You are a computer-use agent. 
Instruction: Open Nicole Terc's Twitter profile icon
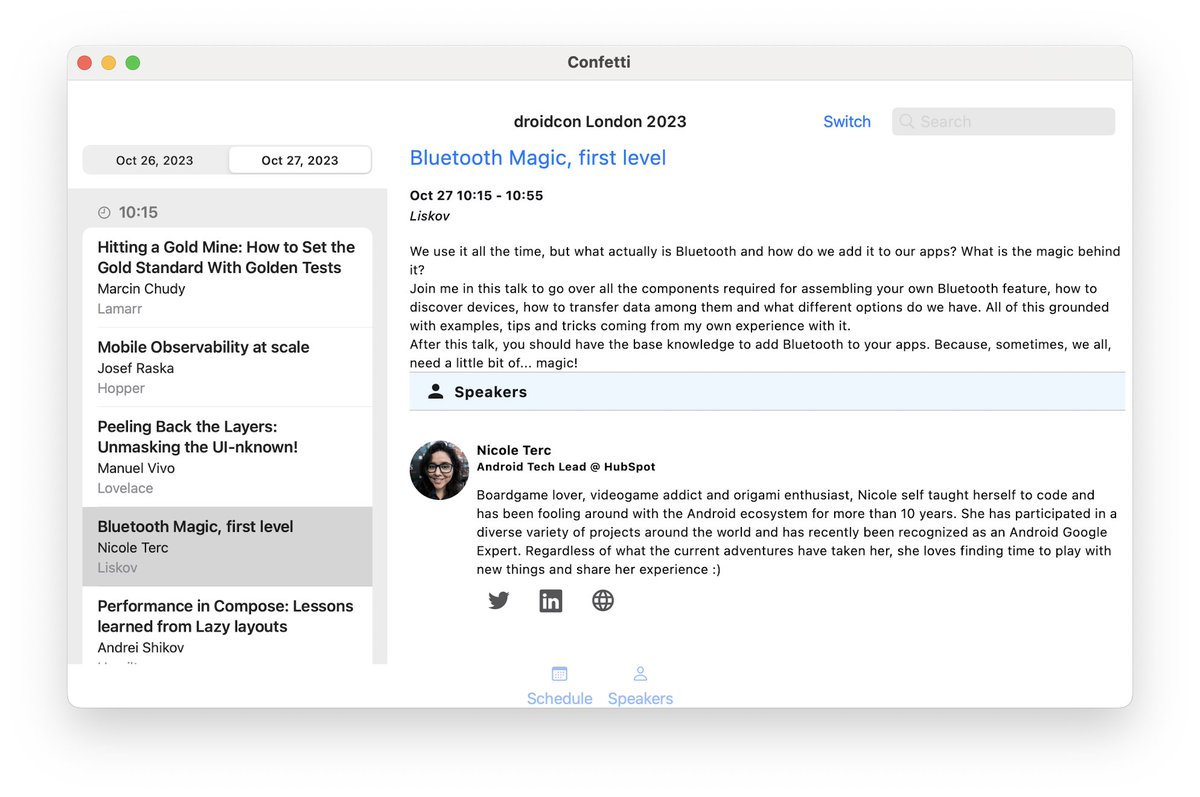pyautogui.click(x=498, y=601)
